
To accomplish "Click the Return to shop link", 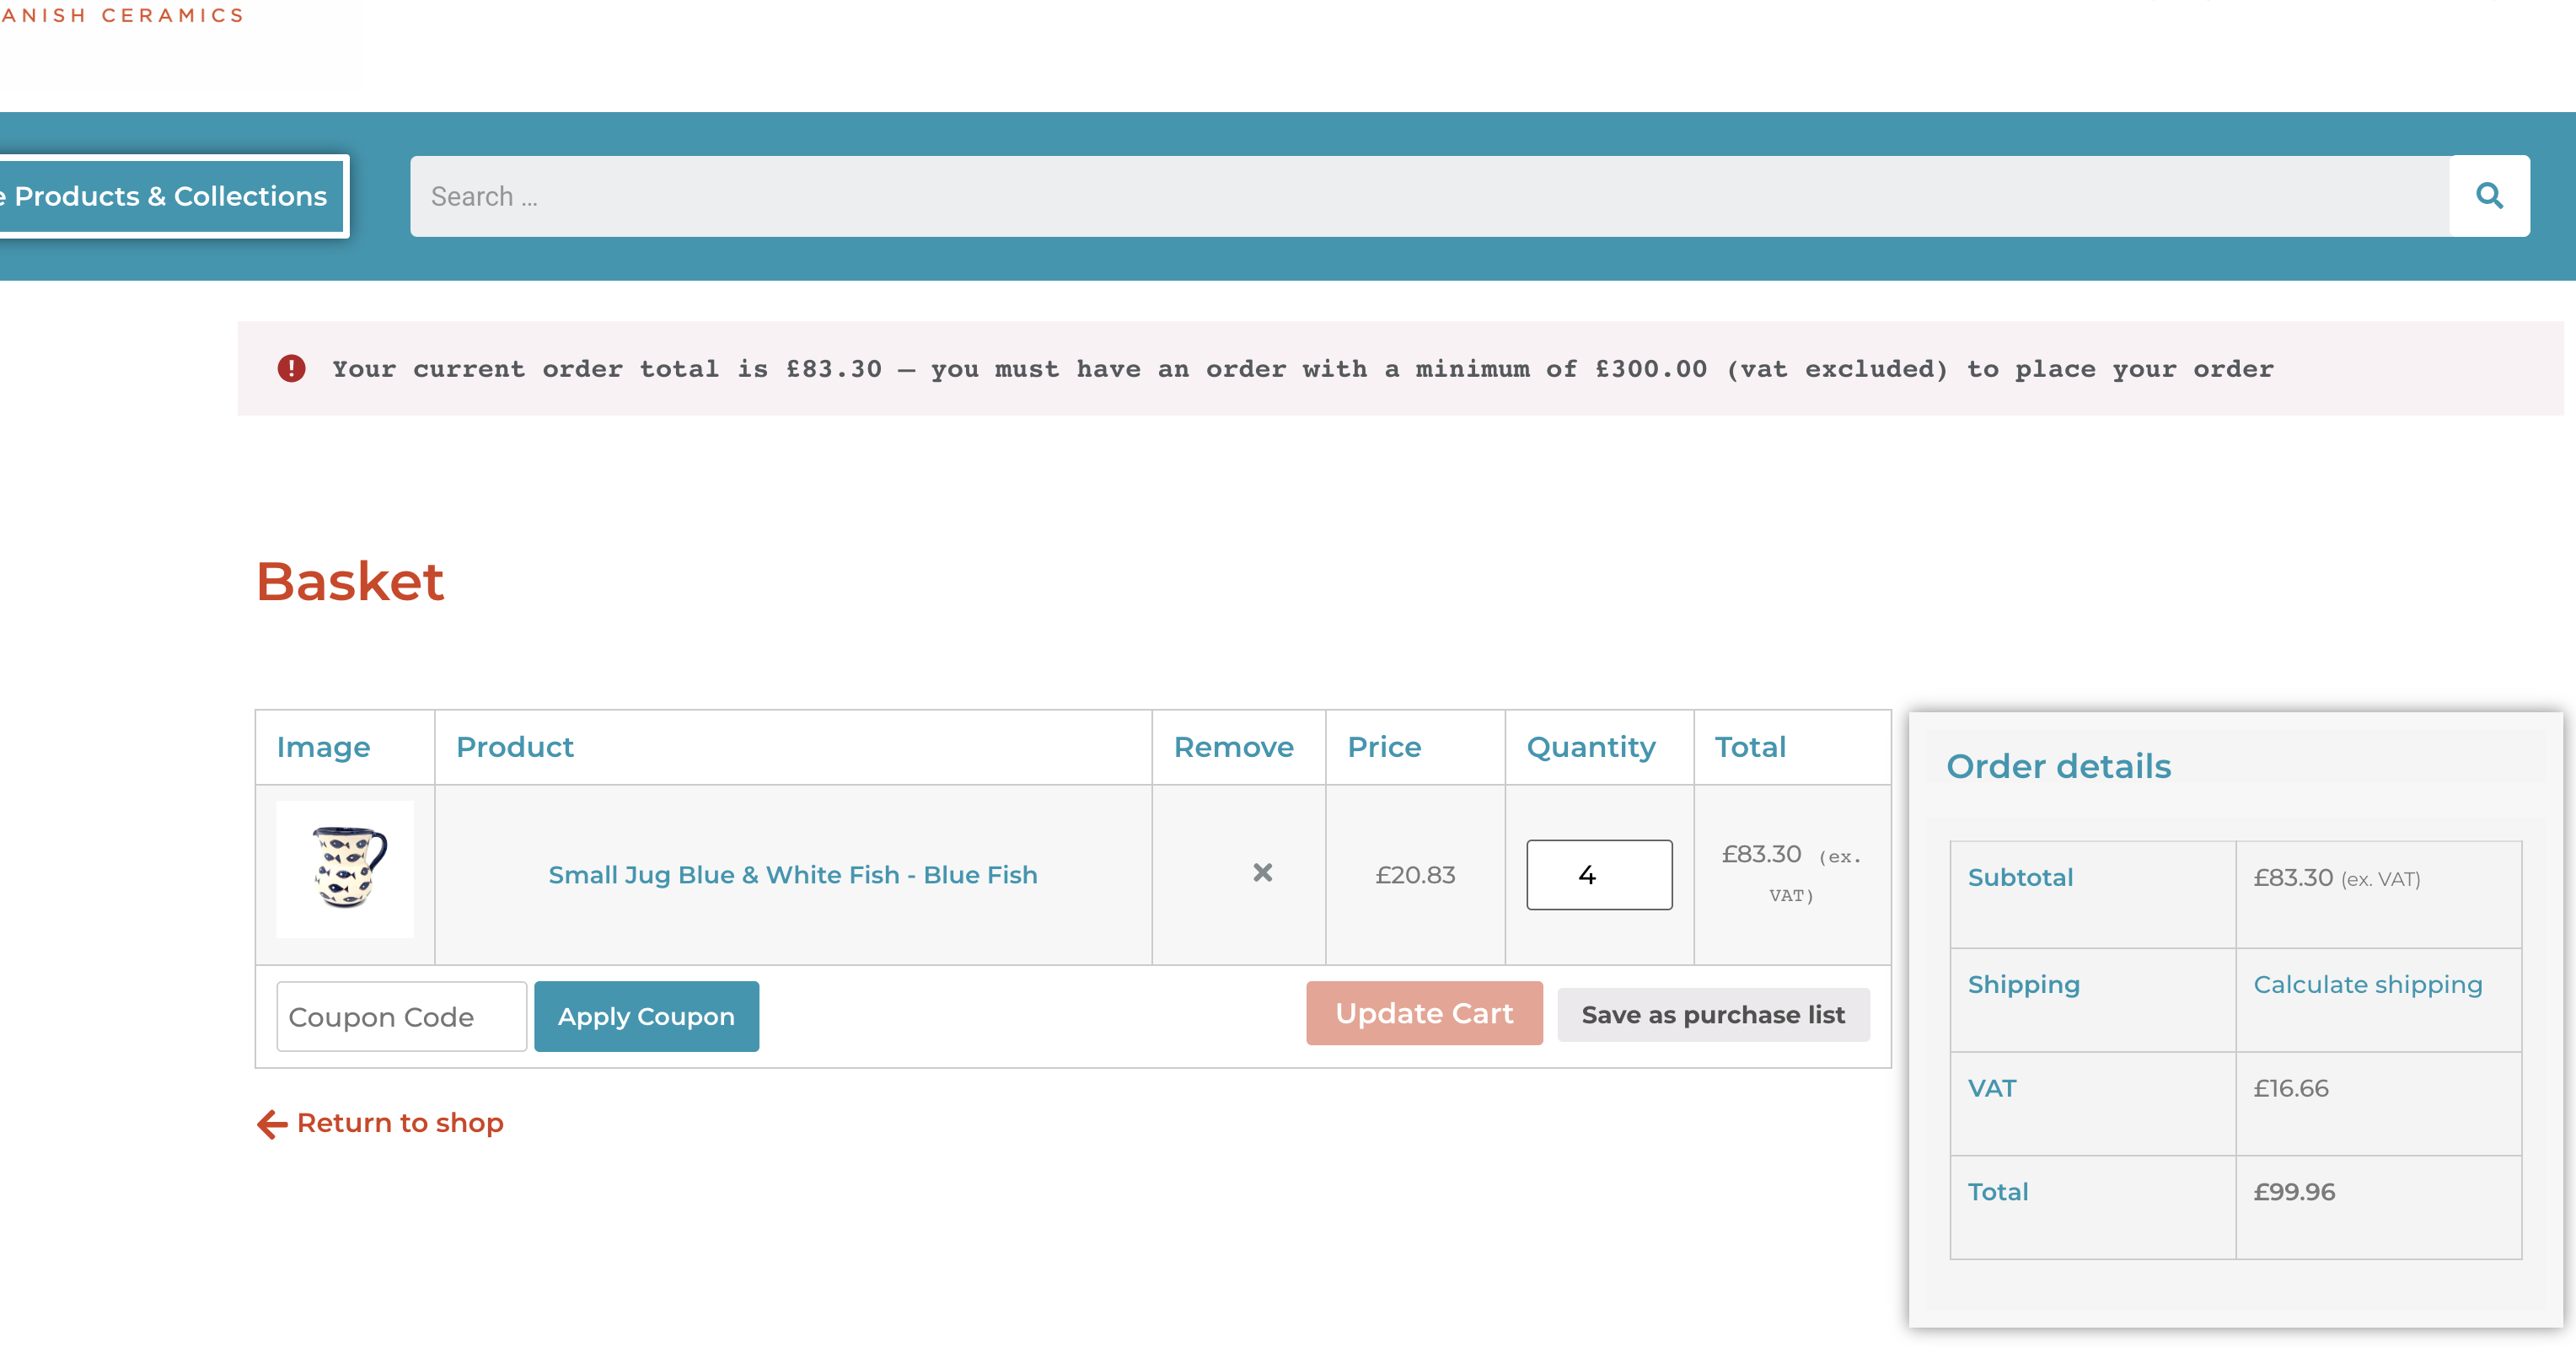I will point(400,1123).
